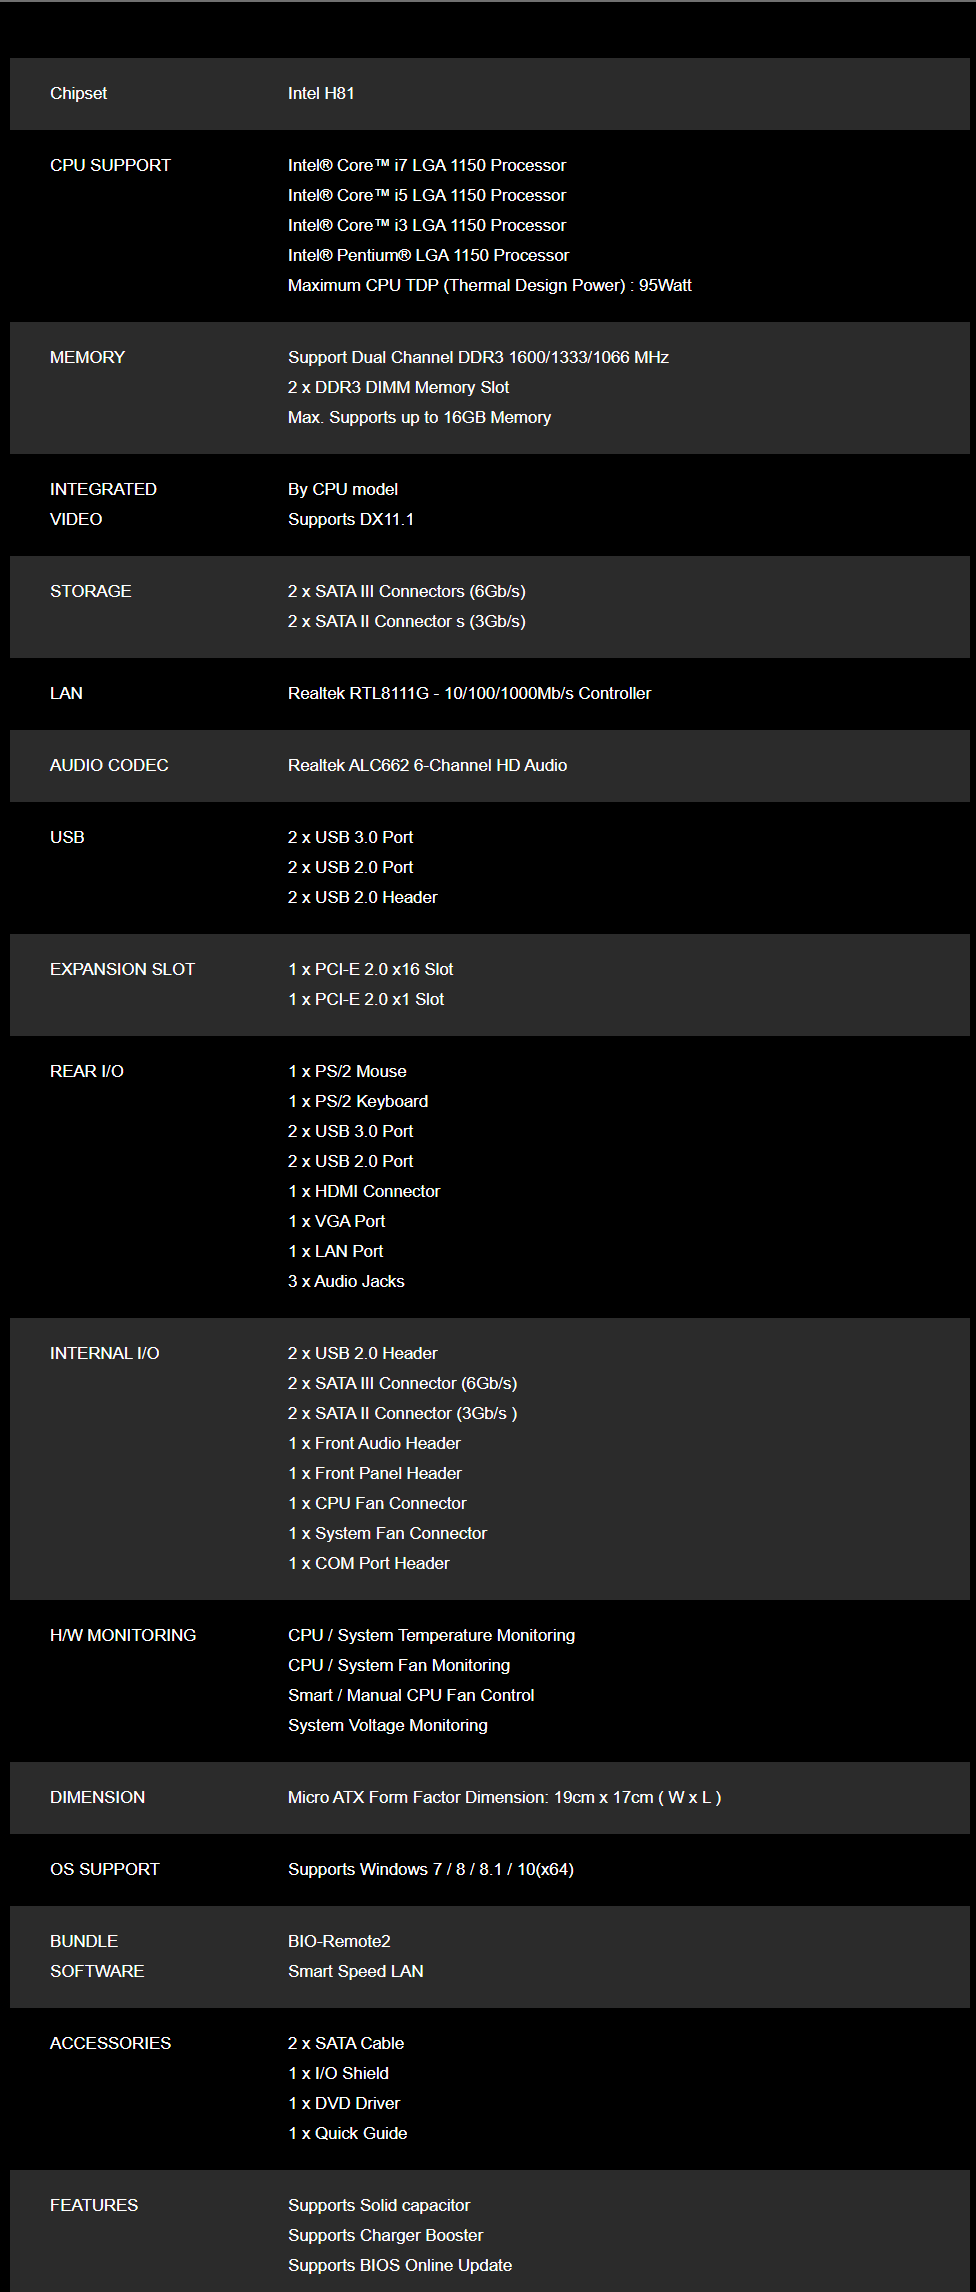Click the AUDIO CODEC label

pyautogui.click(x=109, y=765)
